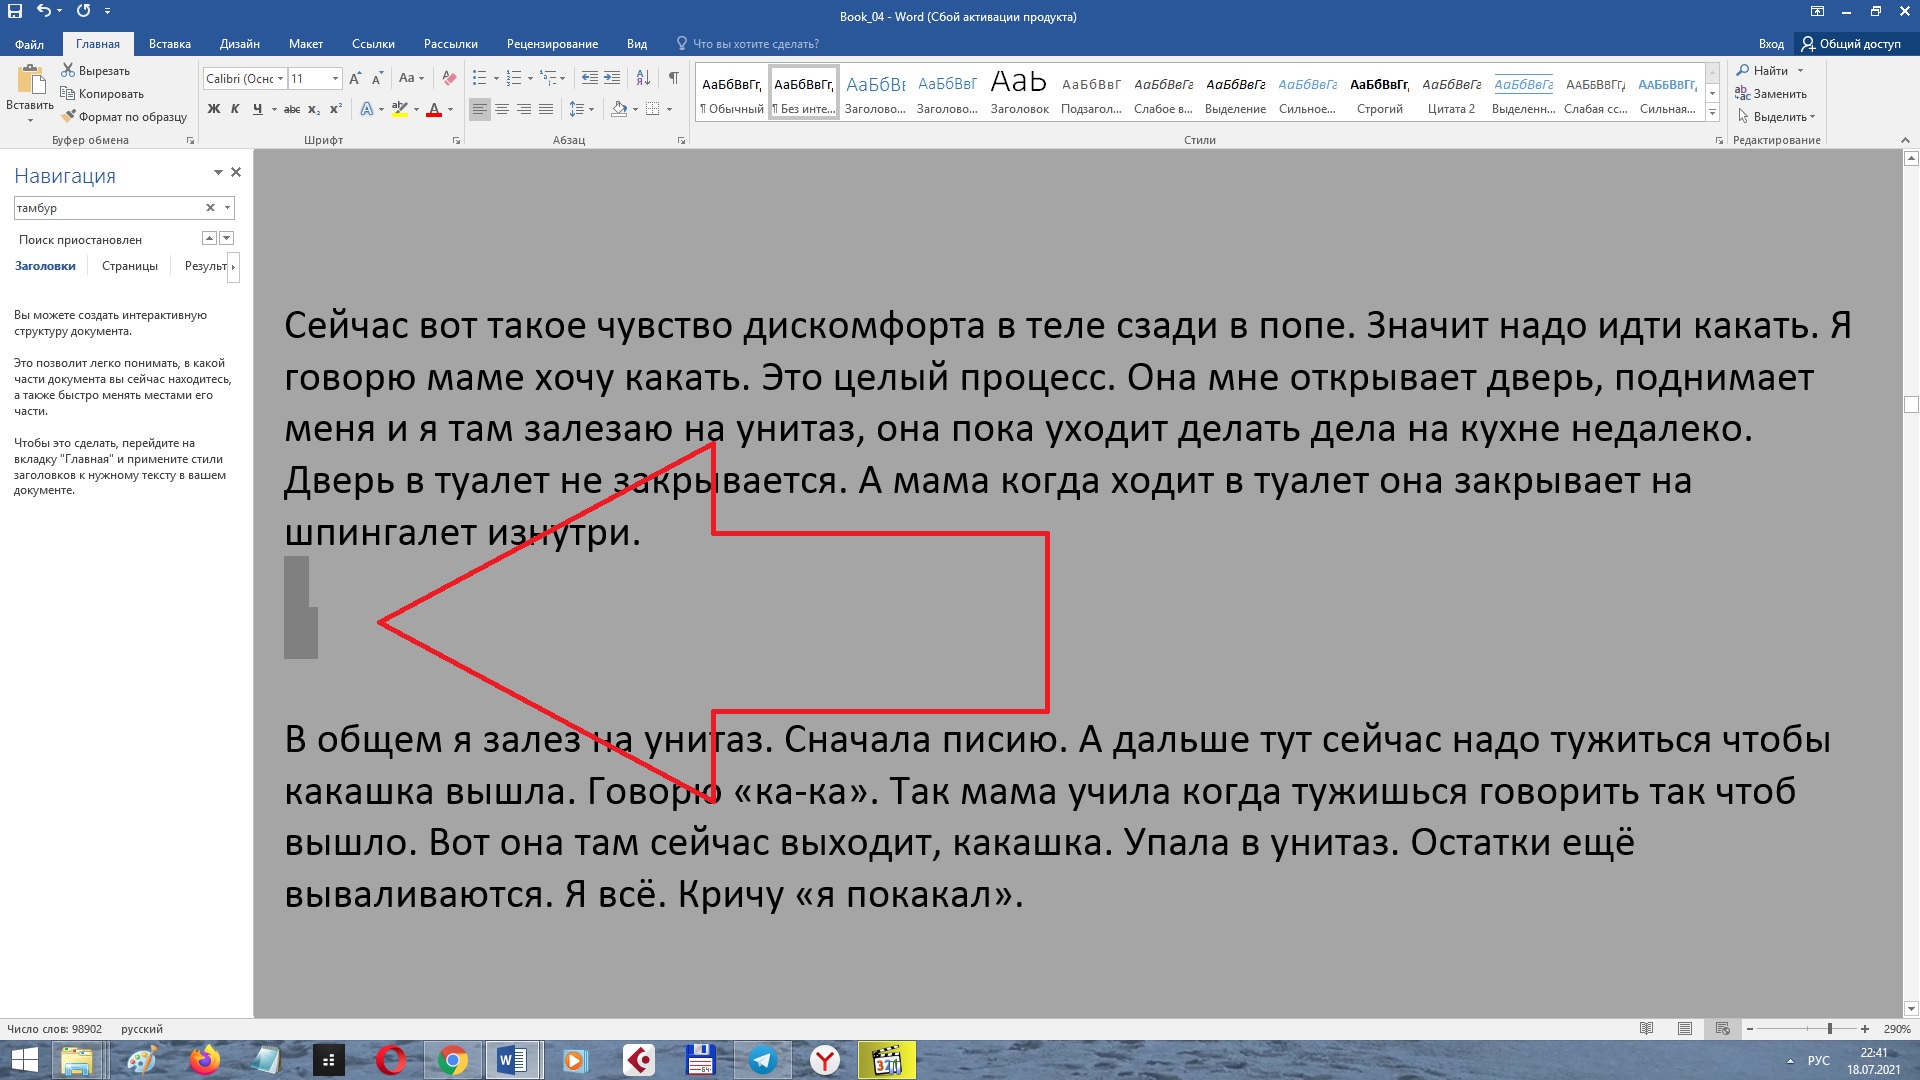Expand the styles gallery more arrow
Screen dimensions: 1920x1080
(x=1712, y=113)
